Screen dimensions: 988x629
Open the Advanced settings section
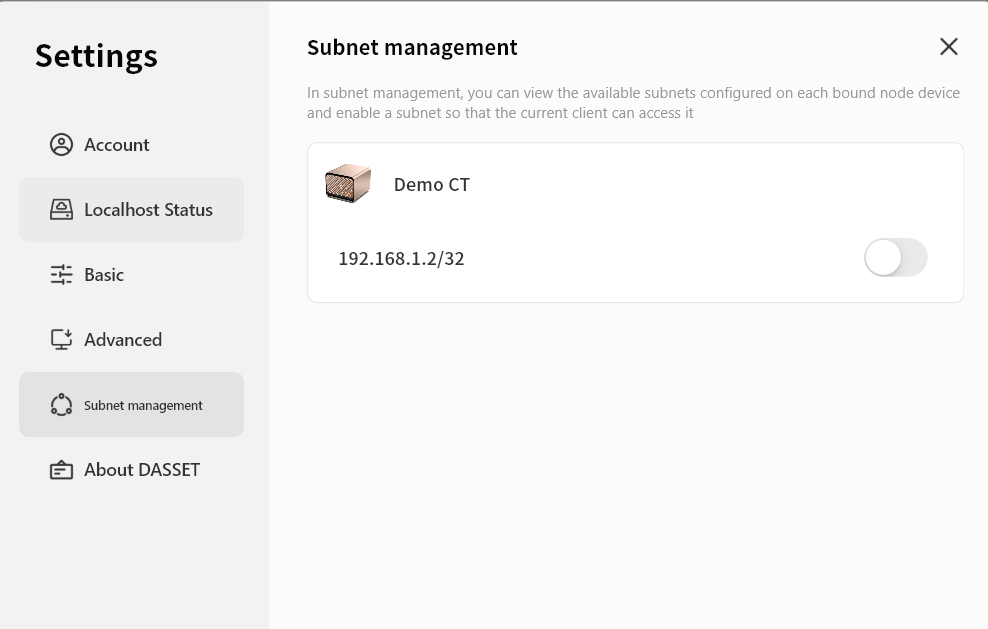click(123, 340)
